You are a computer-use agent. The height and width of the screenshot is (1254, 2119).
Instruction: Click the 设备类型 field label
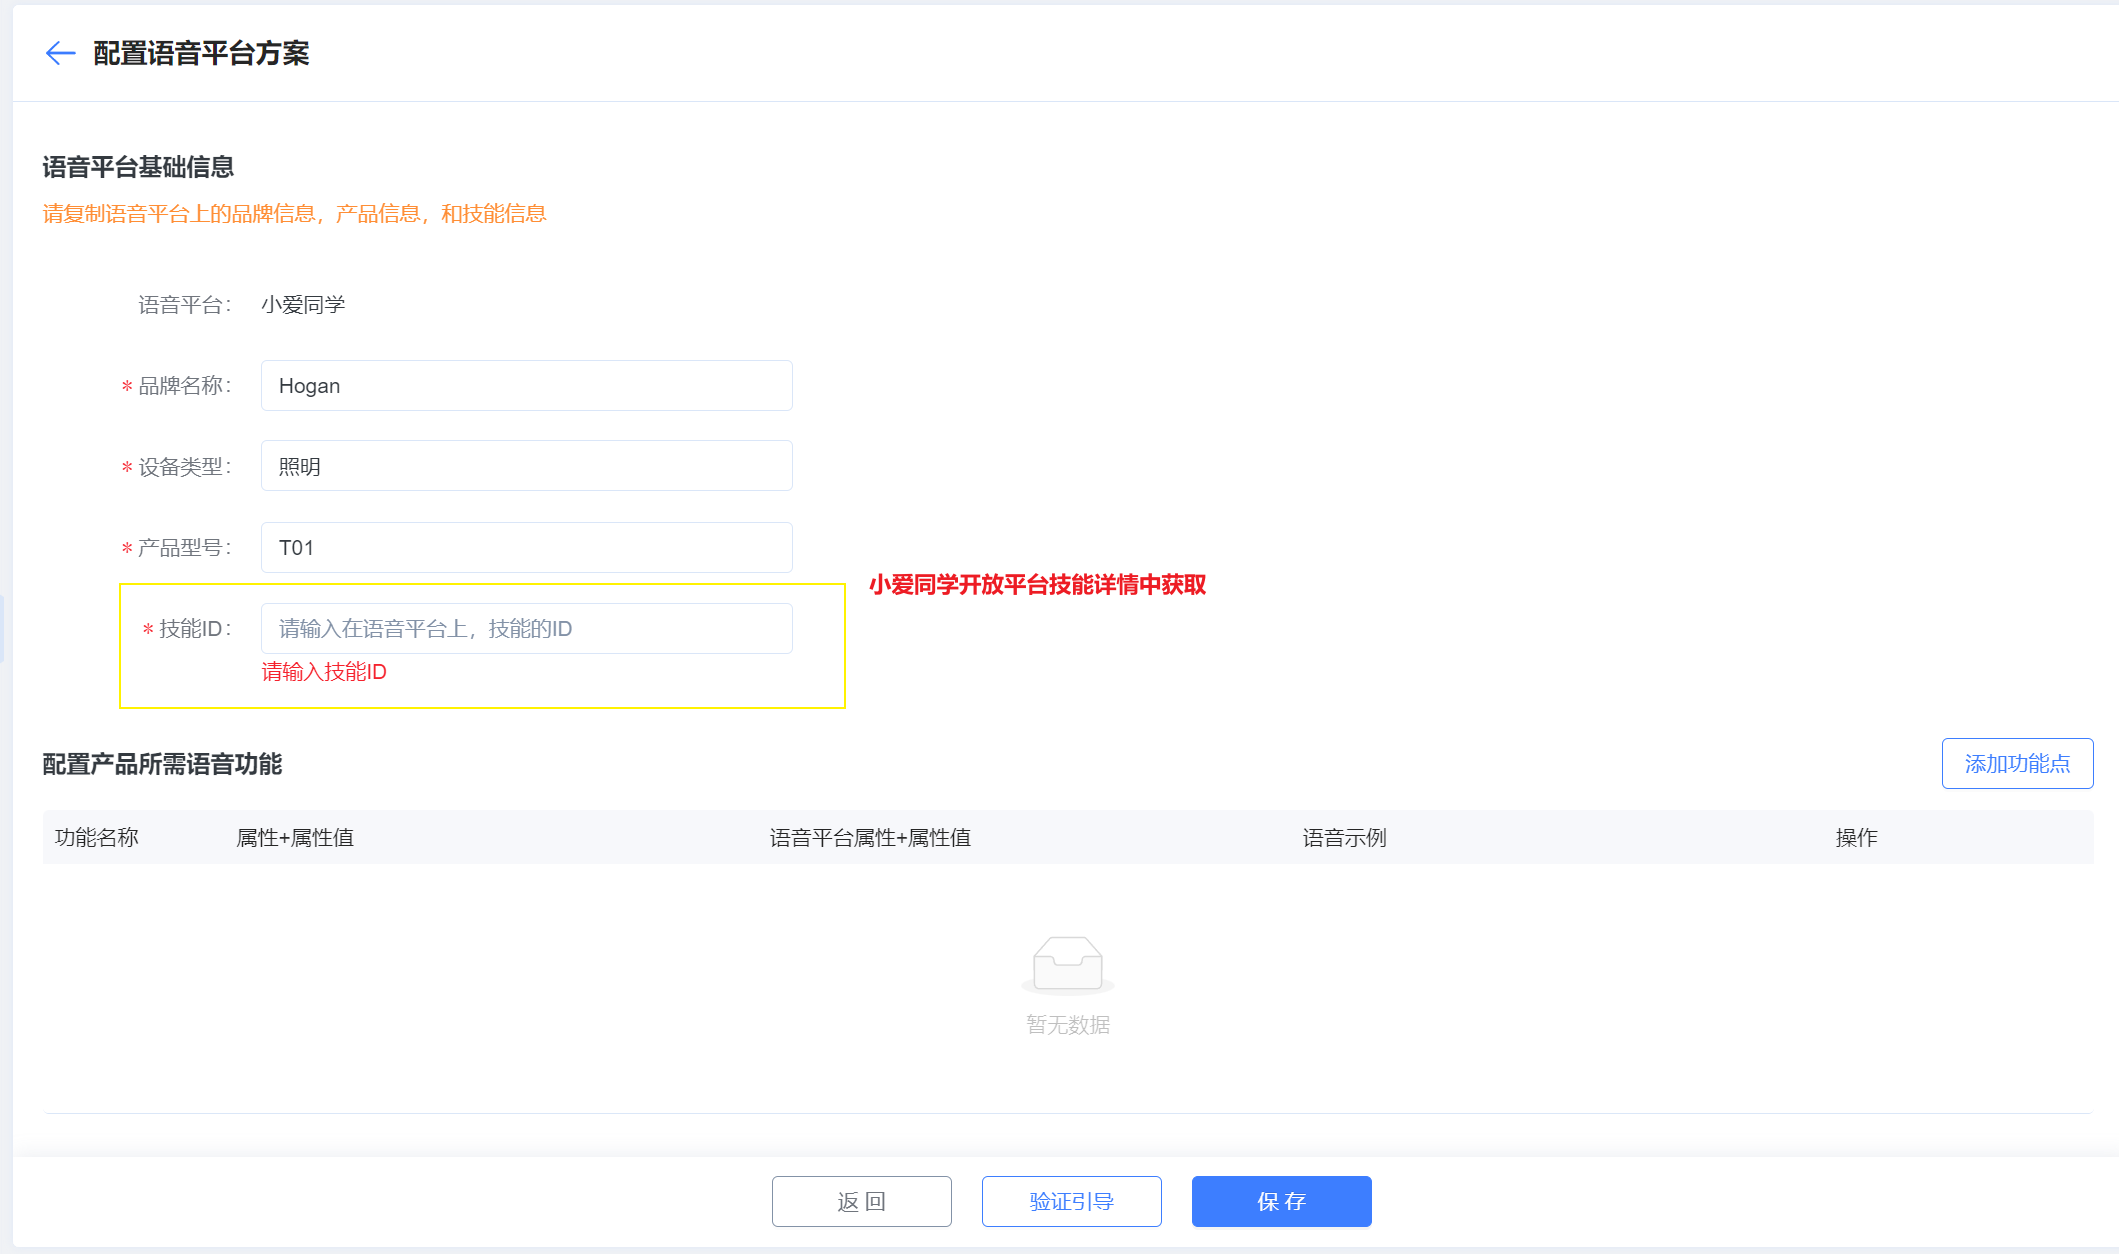click(x=184, y=467)
